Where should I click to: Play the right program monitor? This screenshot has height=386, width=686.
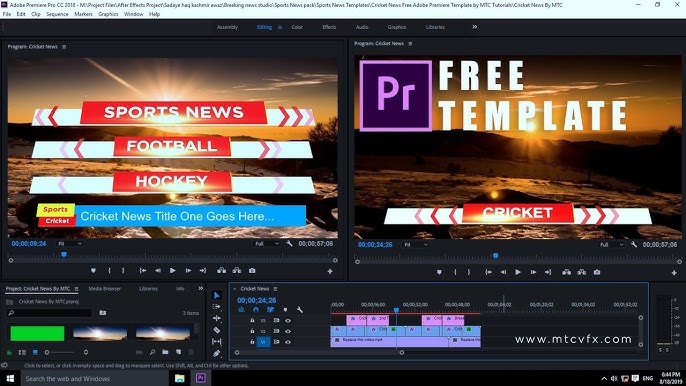coord(518,272)
